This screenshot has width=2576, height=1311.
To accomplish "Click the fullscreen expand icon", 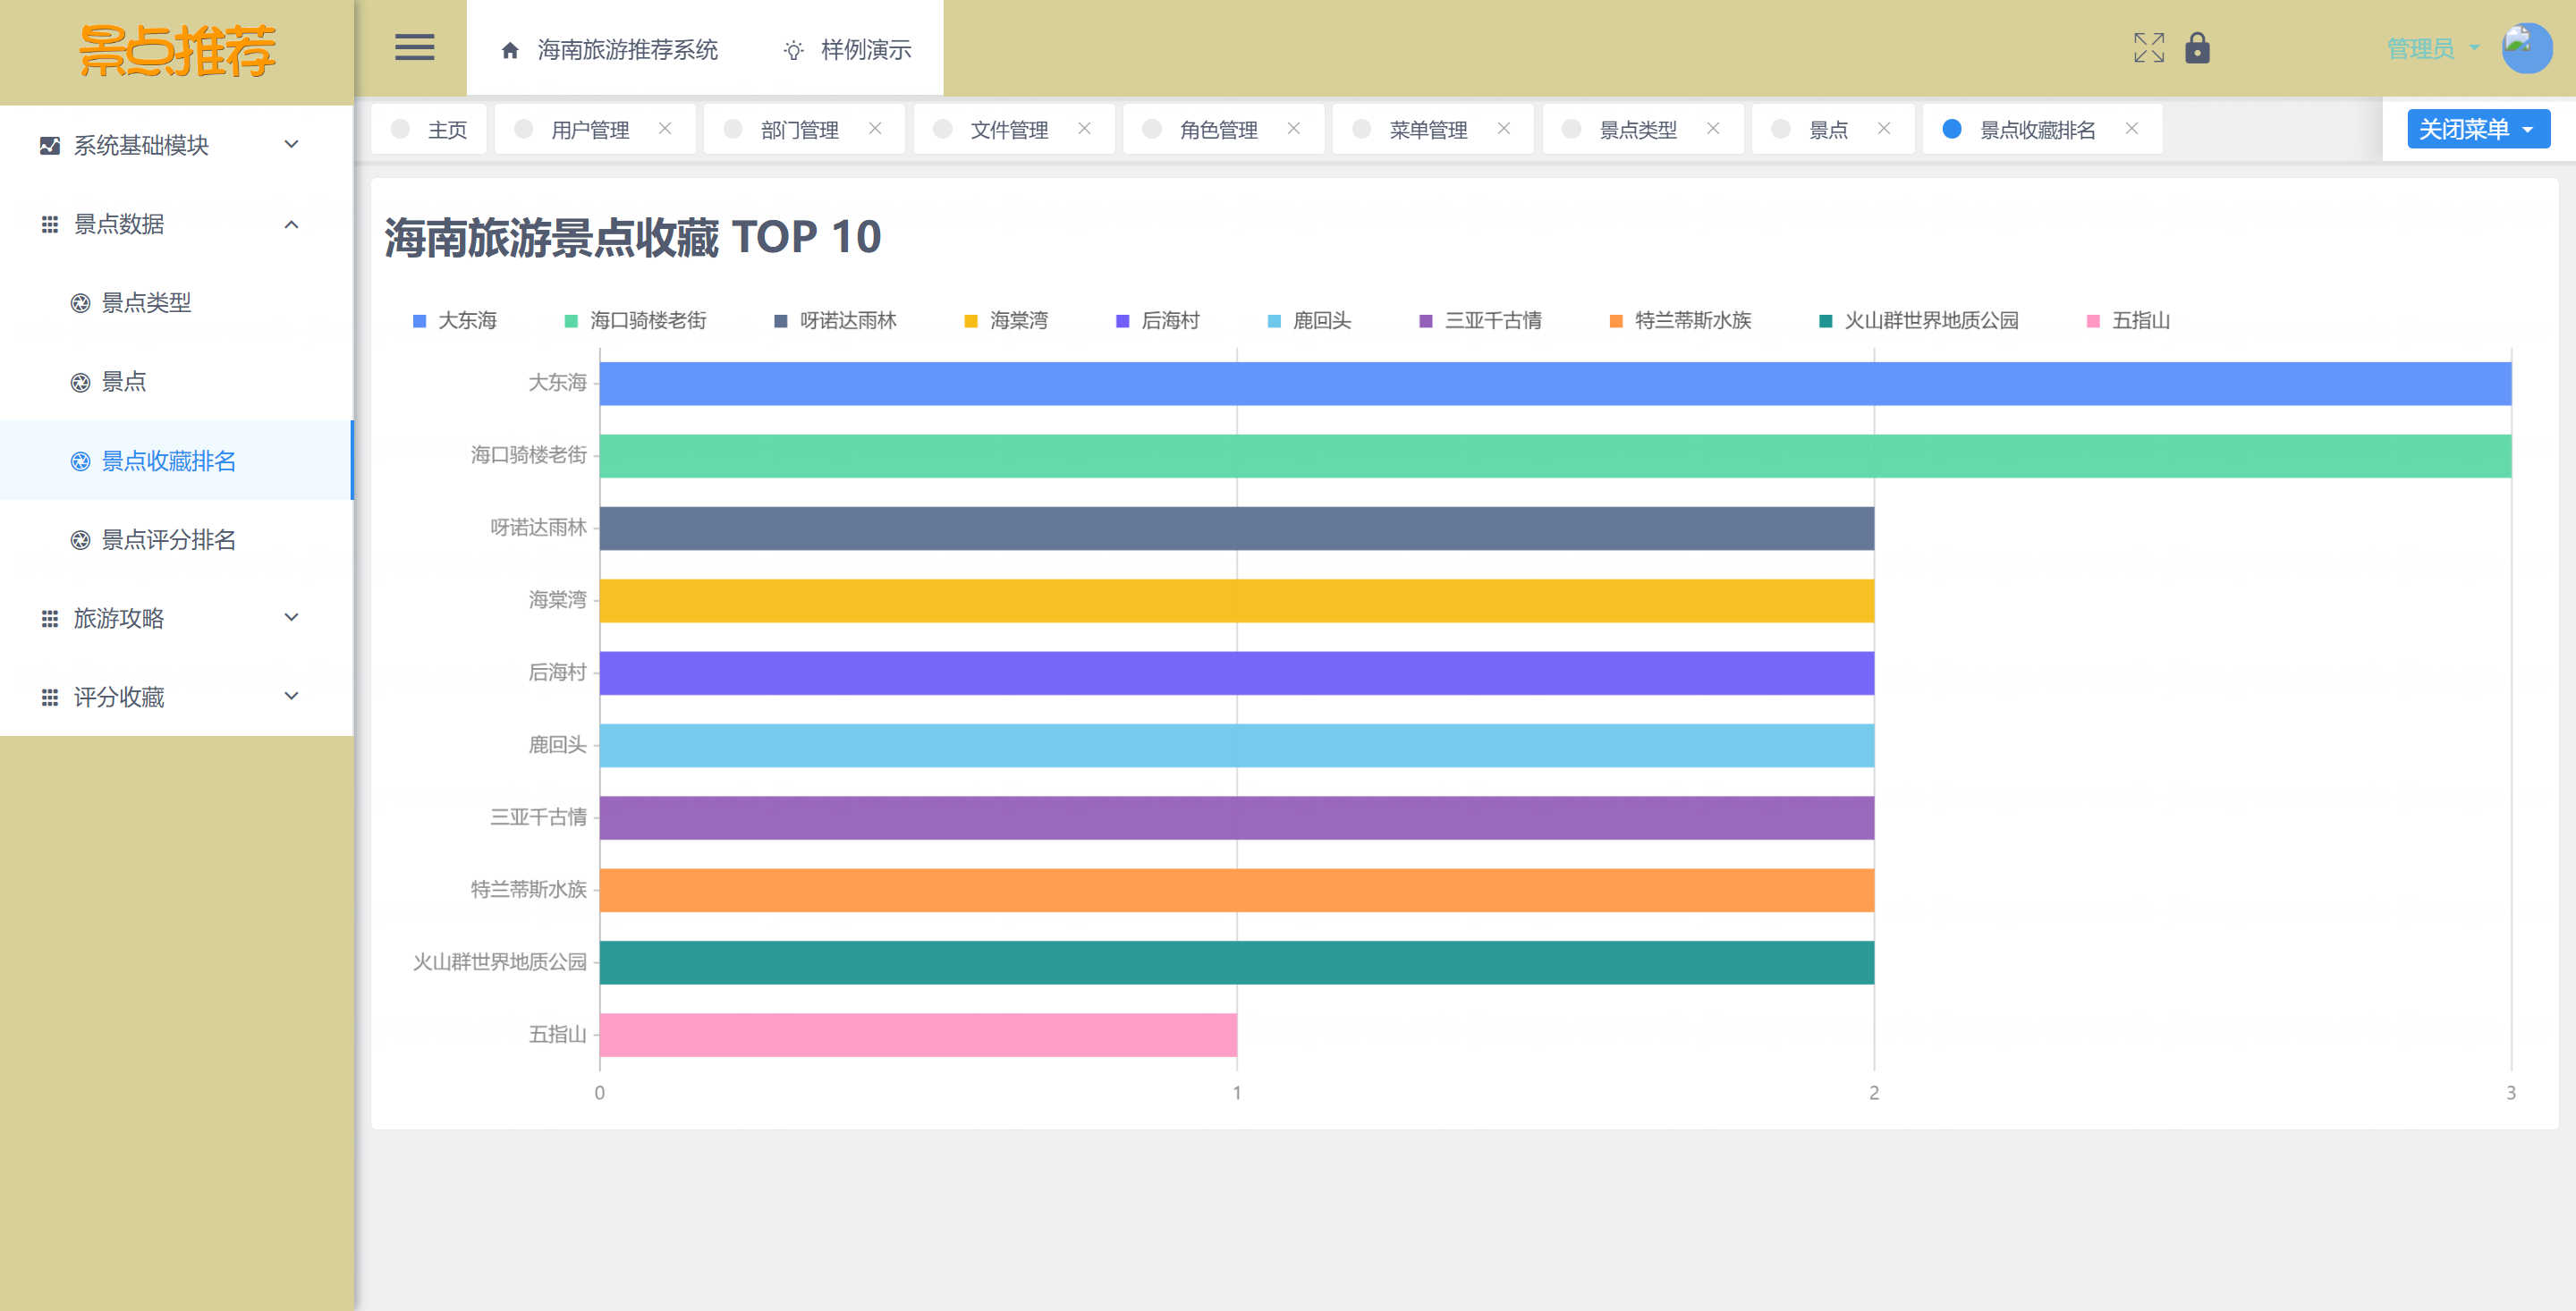I will (x=2148, y=47).
